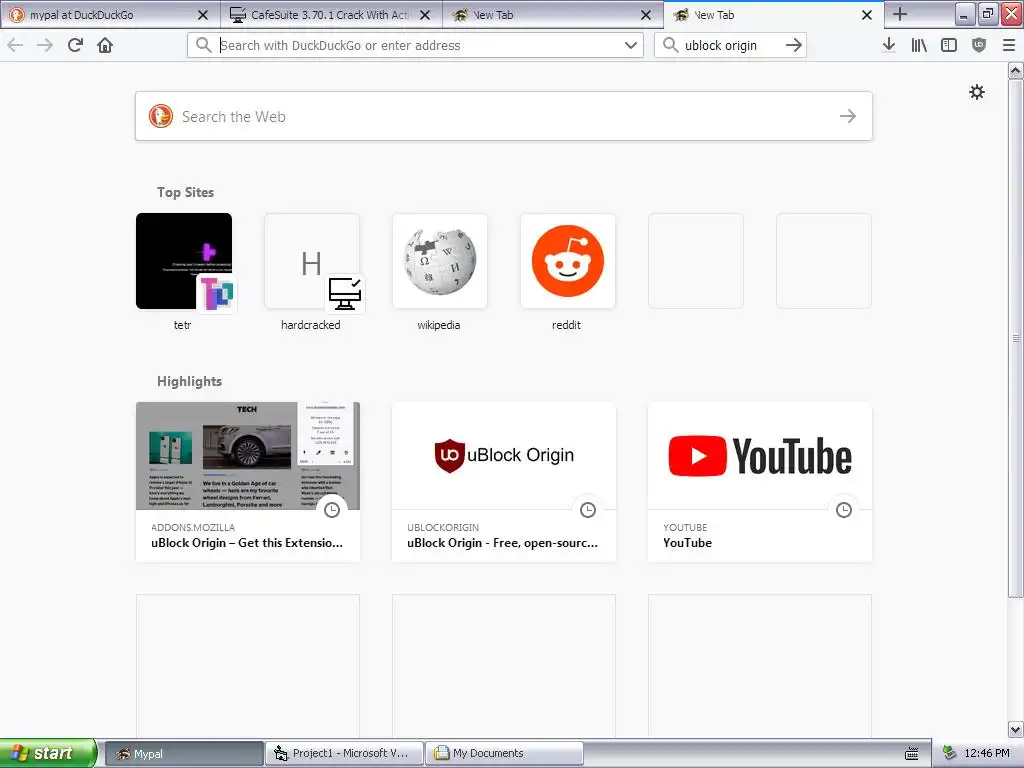
Task: Click the uBlock Origin - Free, open-source title
Action: point(502,543)
